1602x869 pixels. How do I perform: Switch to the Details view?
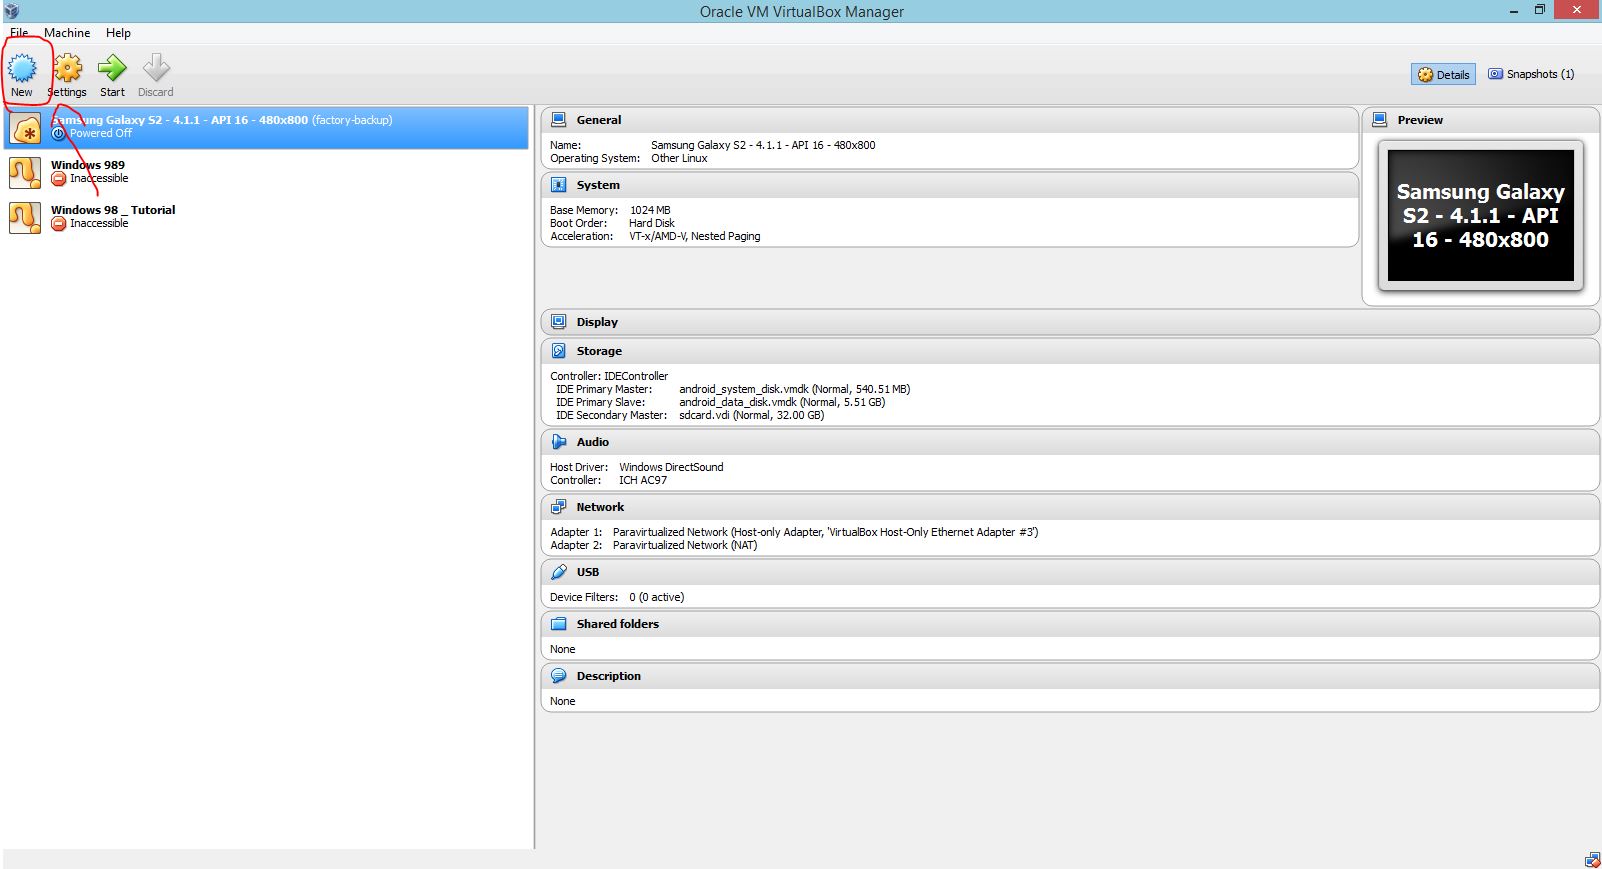click(x=1443, y=74)
